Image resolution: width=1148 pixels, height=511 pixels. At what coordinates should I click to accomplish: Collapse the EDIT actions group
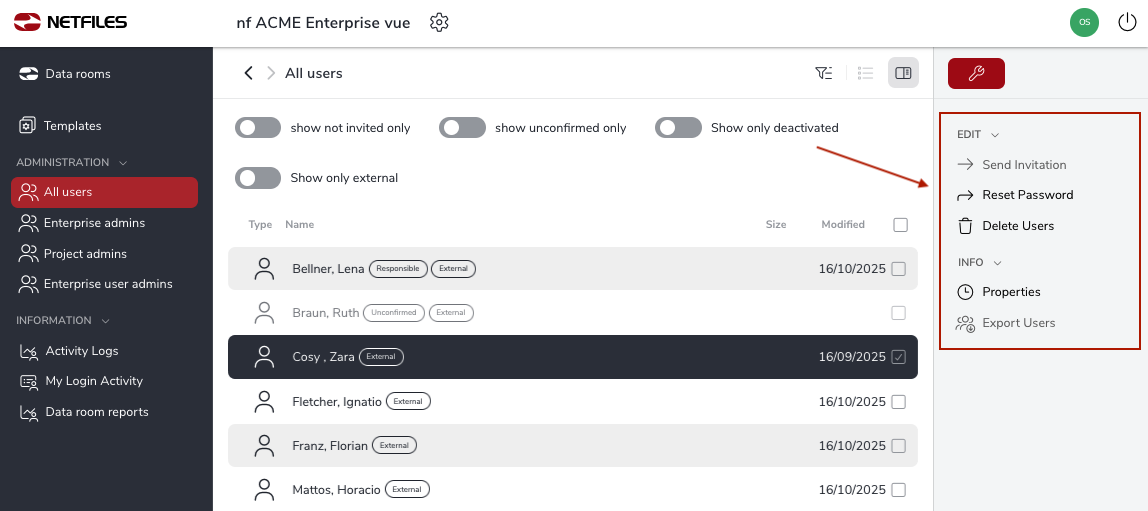pos(995,134)
